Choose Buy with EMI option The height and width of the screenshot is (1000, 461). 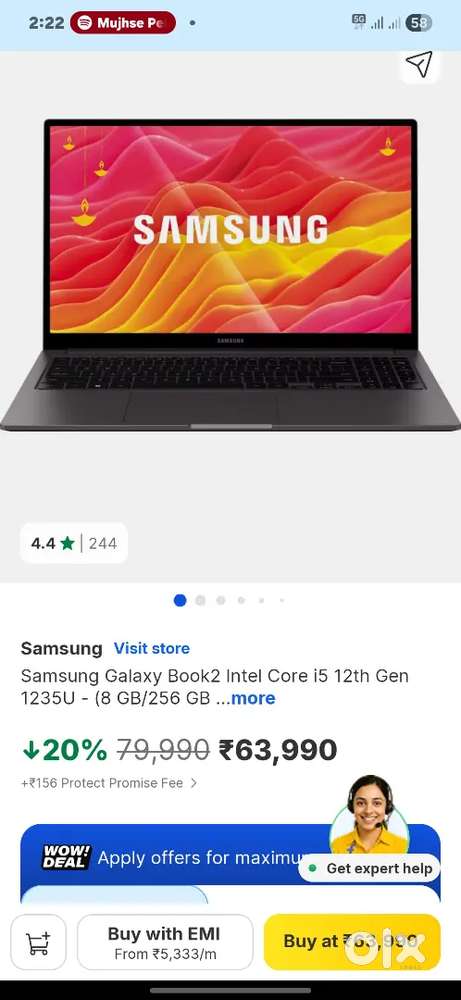[x=165, y=943]
